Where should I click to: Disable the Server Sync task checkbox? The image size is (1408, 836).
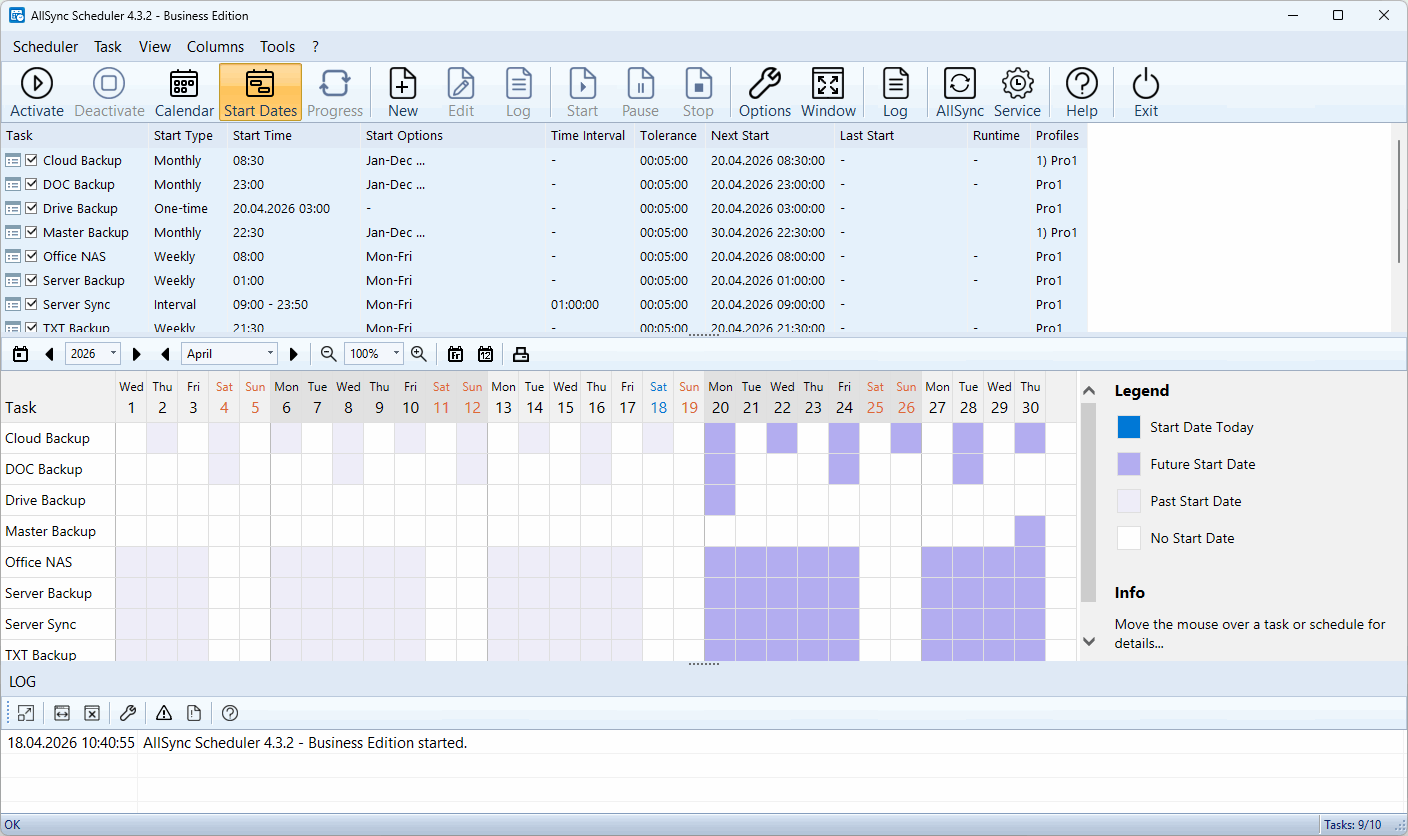pos(32,304)
